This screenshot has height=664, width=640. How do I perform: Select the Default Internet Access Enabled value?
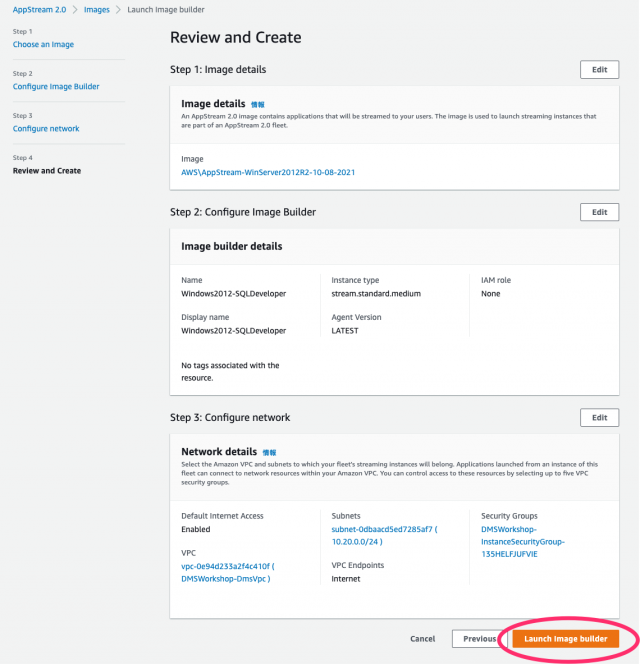196,529
